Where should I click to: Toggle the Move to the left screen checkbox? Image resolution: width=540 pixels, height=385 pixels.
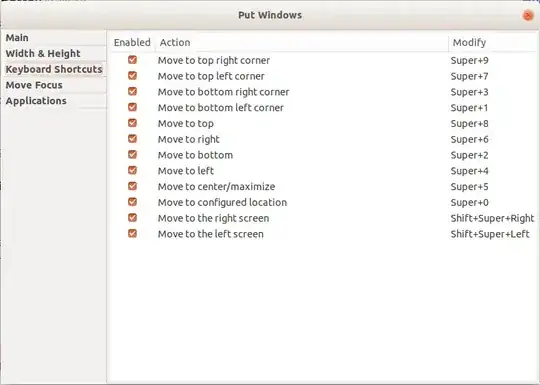[132, 234]
